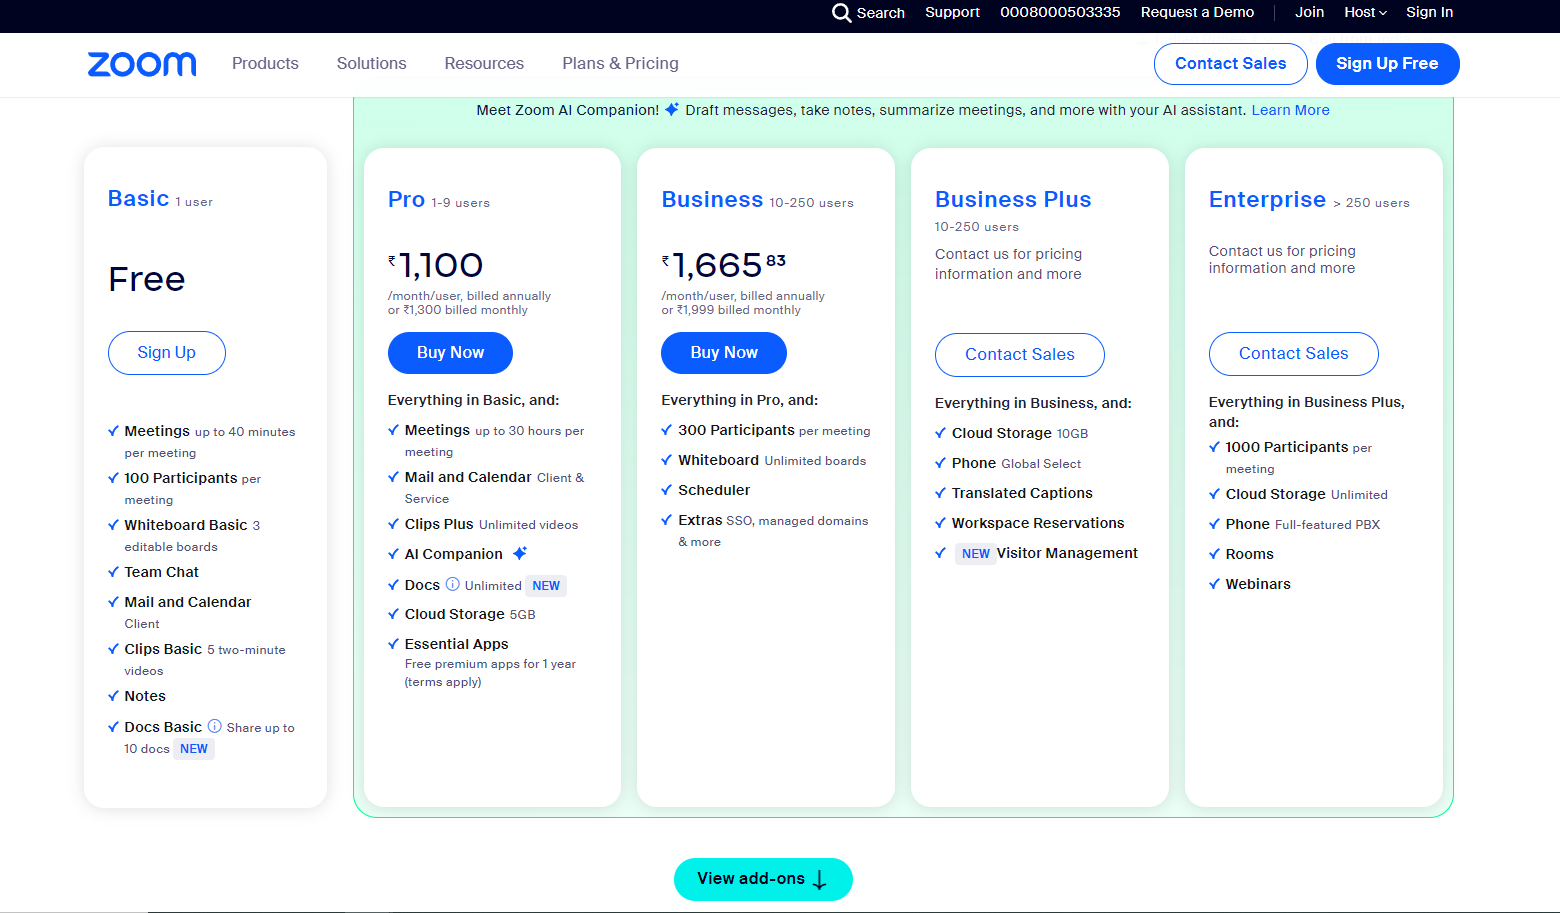The image size is (1560, 913).
Task: Call the phone number 0008000503335
Action: tap(1060, 12)
